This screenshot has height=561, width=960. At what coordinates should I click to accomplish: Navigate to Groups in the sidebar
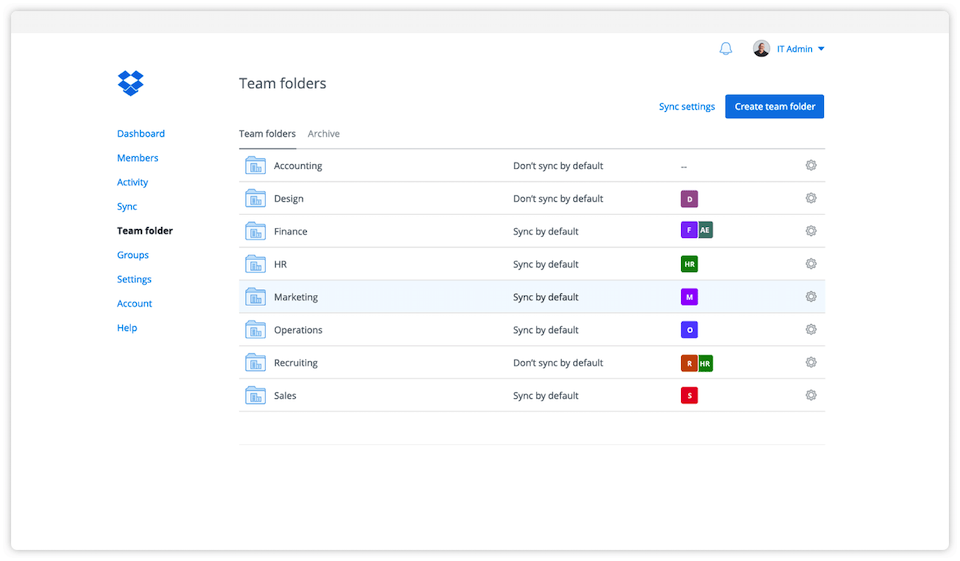[x=133, y=255]
